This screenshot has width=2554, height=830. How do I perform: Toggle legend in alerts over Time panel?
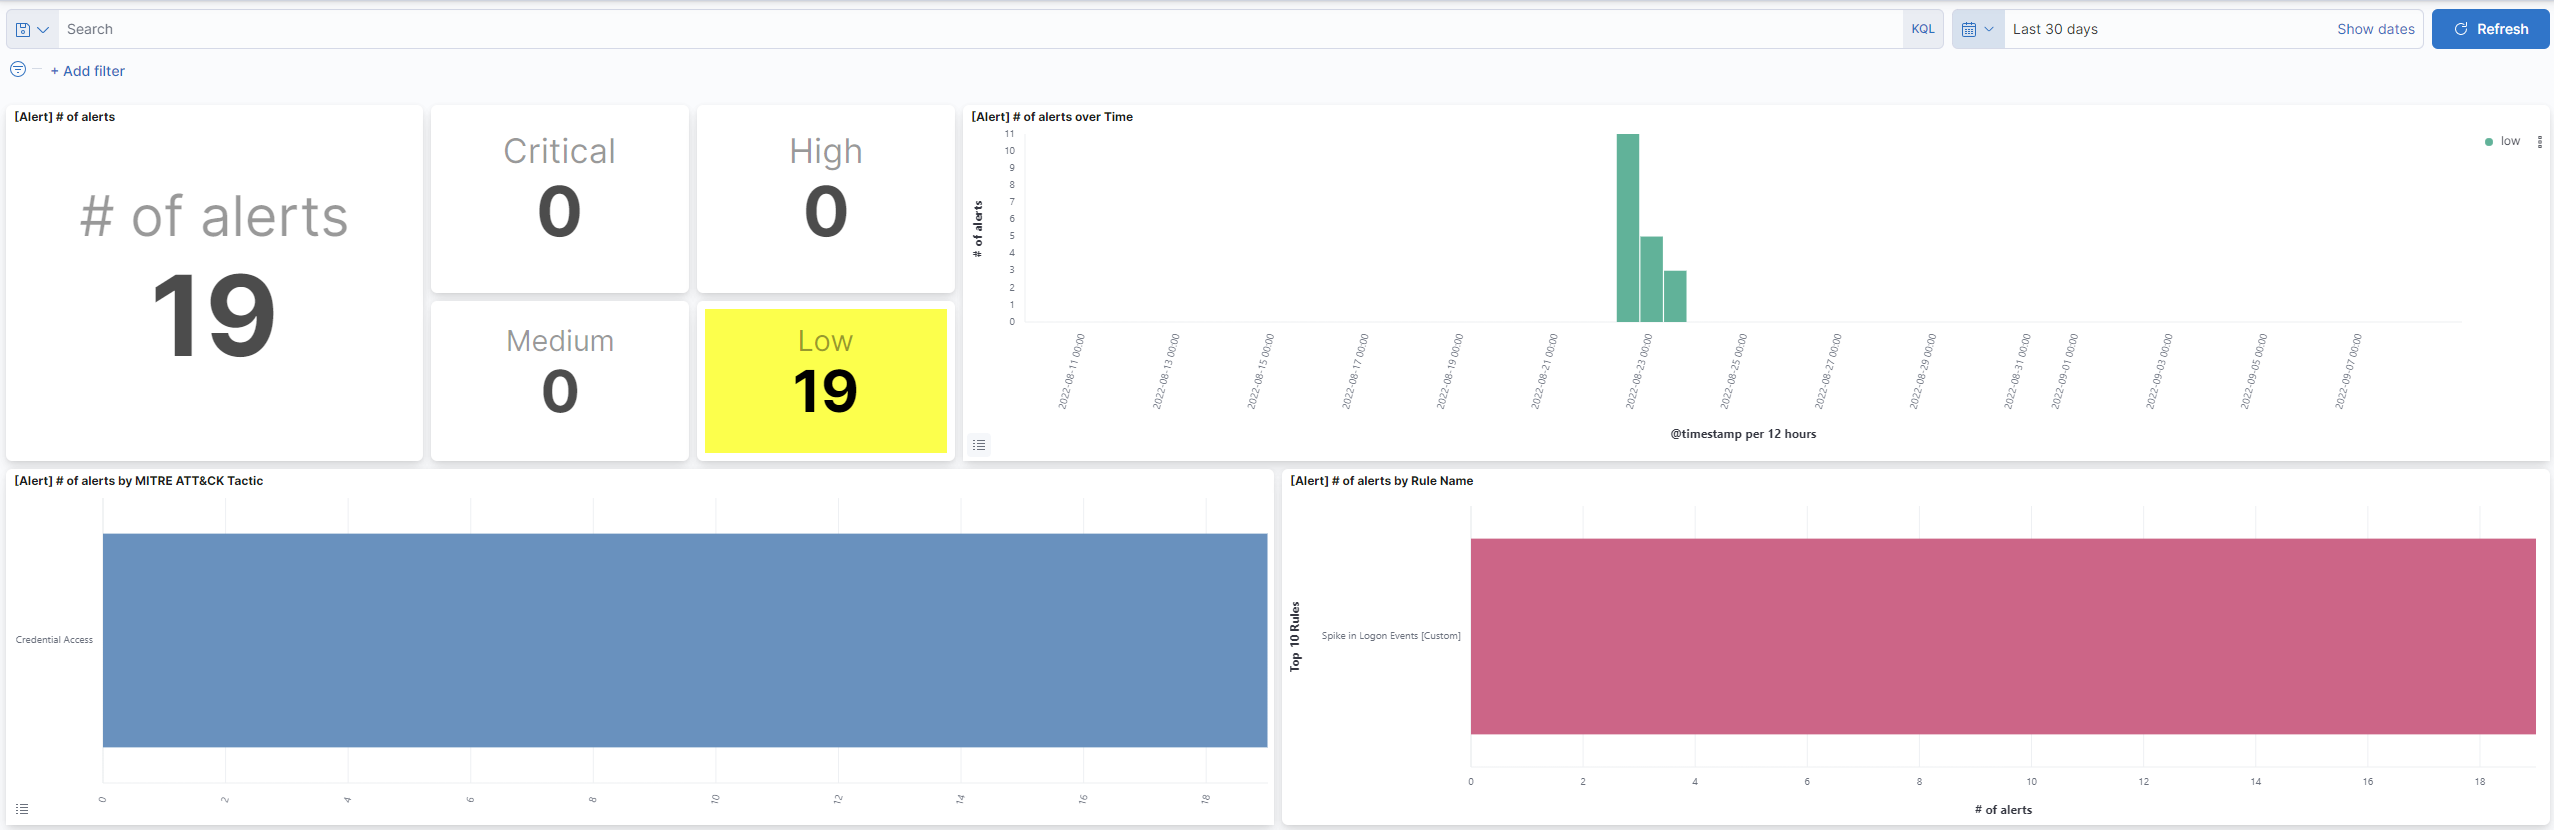click(x=979, y=445)
